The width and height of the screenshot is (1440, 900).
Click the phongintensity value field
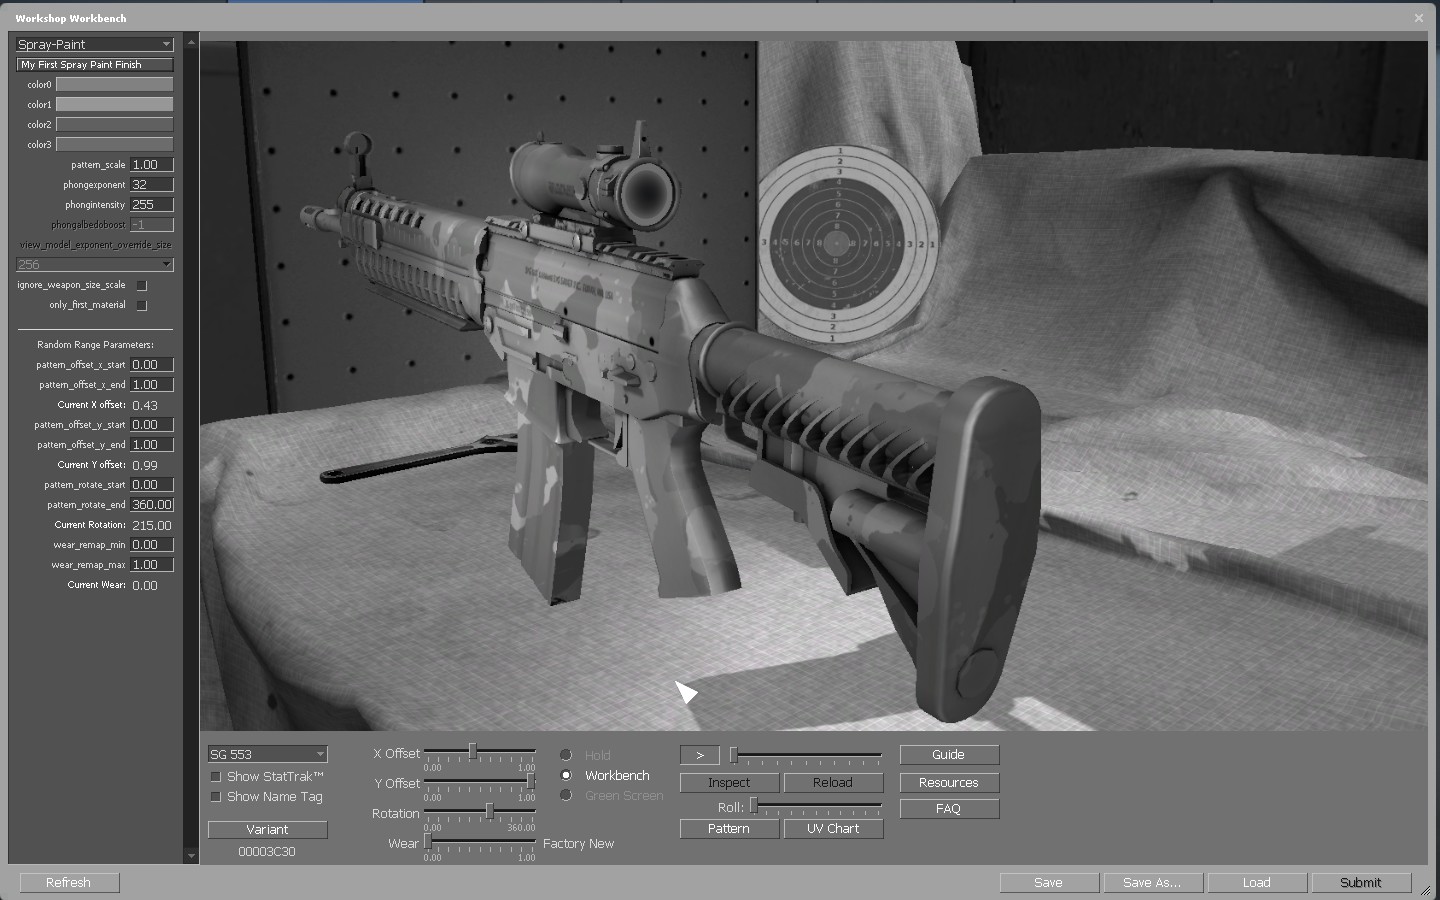point(152,205)
